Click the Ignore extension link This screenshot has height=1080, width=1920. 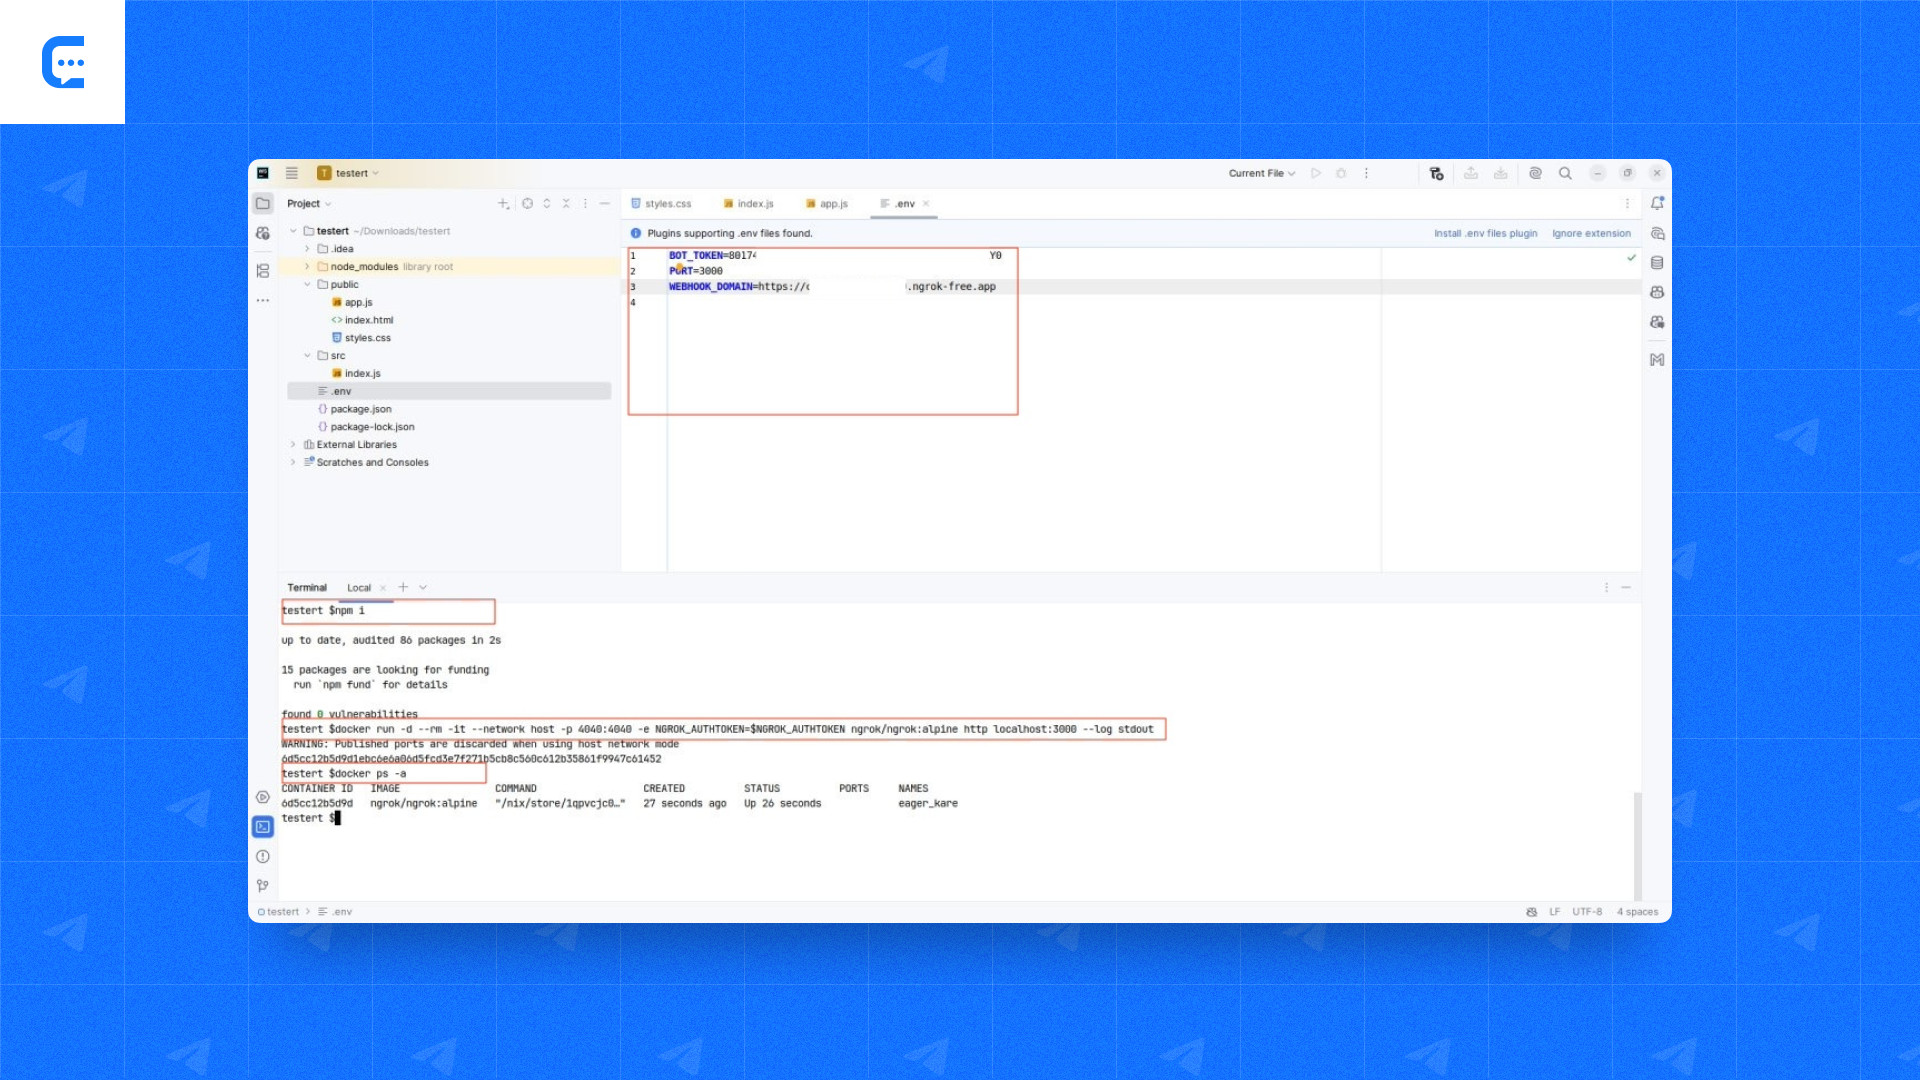tap(1591, 233)
